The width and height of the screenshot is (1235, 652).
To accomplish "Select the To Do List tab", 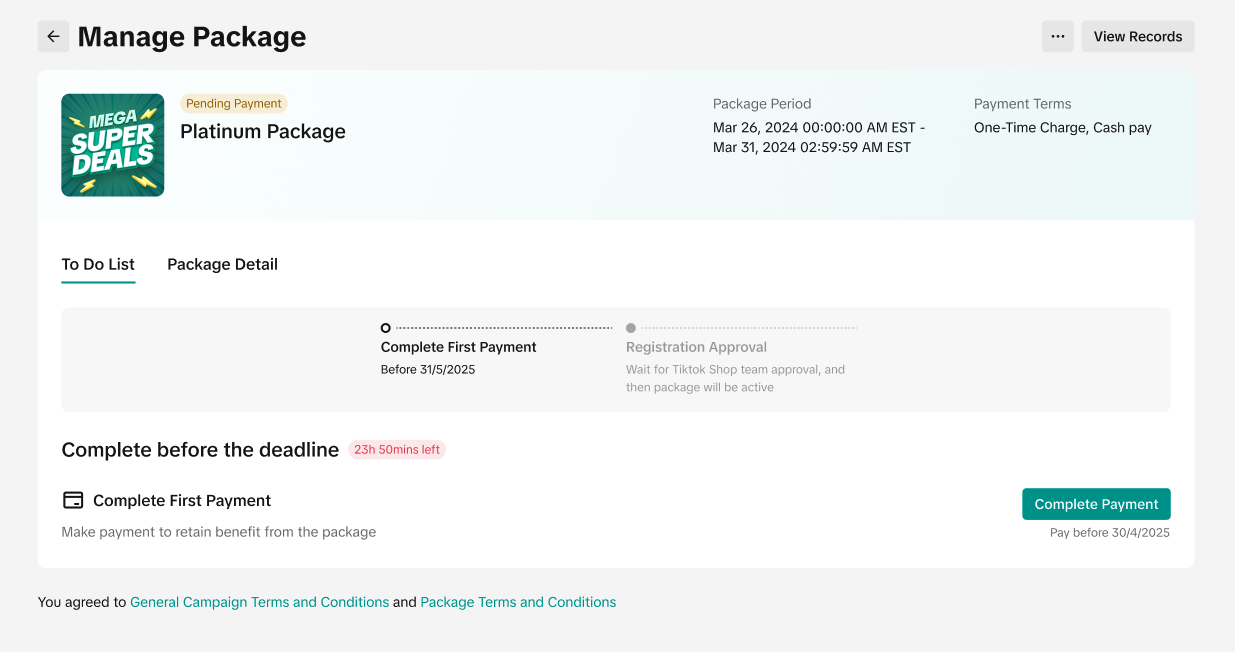I will (x=98, y=265).
